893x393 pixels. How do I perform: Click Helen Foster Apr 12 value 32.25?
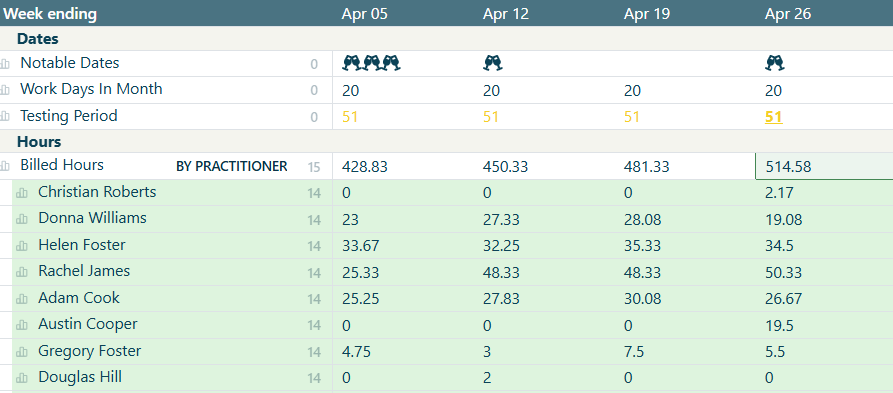pos(501,246)
